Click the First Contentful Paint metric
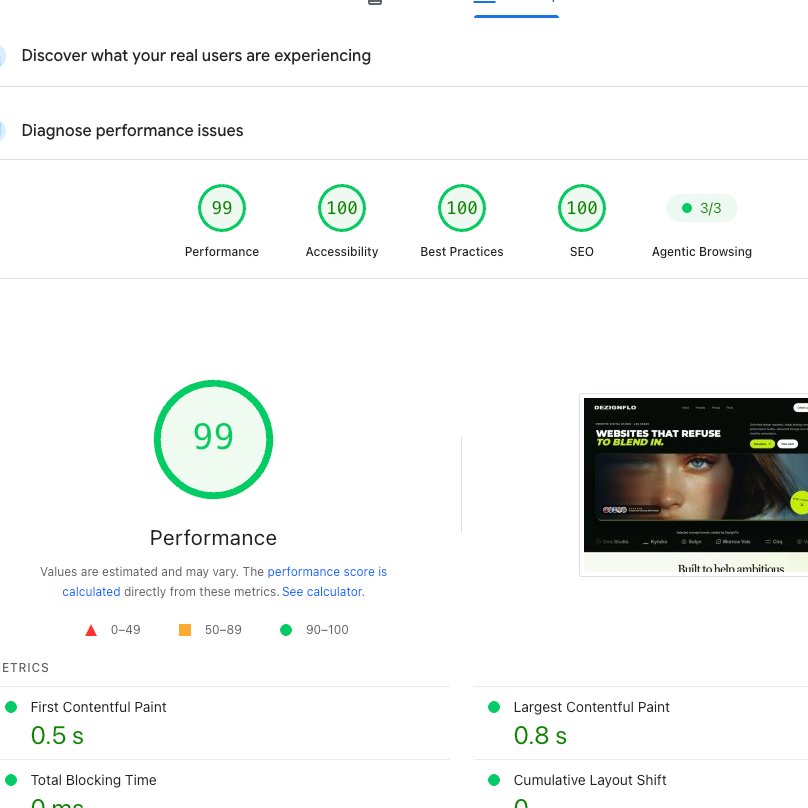Image resolution: width=808 pixels, height=808 pixels. pyautogui.click(x=98, y=707)
